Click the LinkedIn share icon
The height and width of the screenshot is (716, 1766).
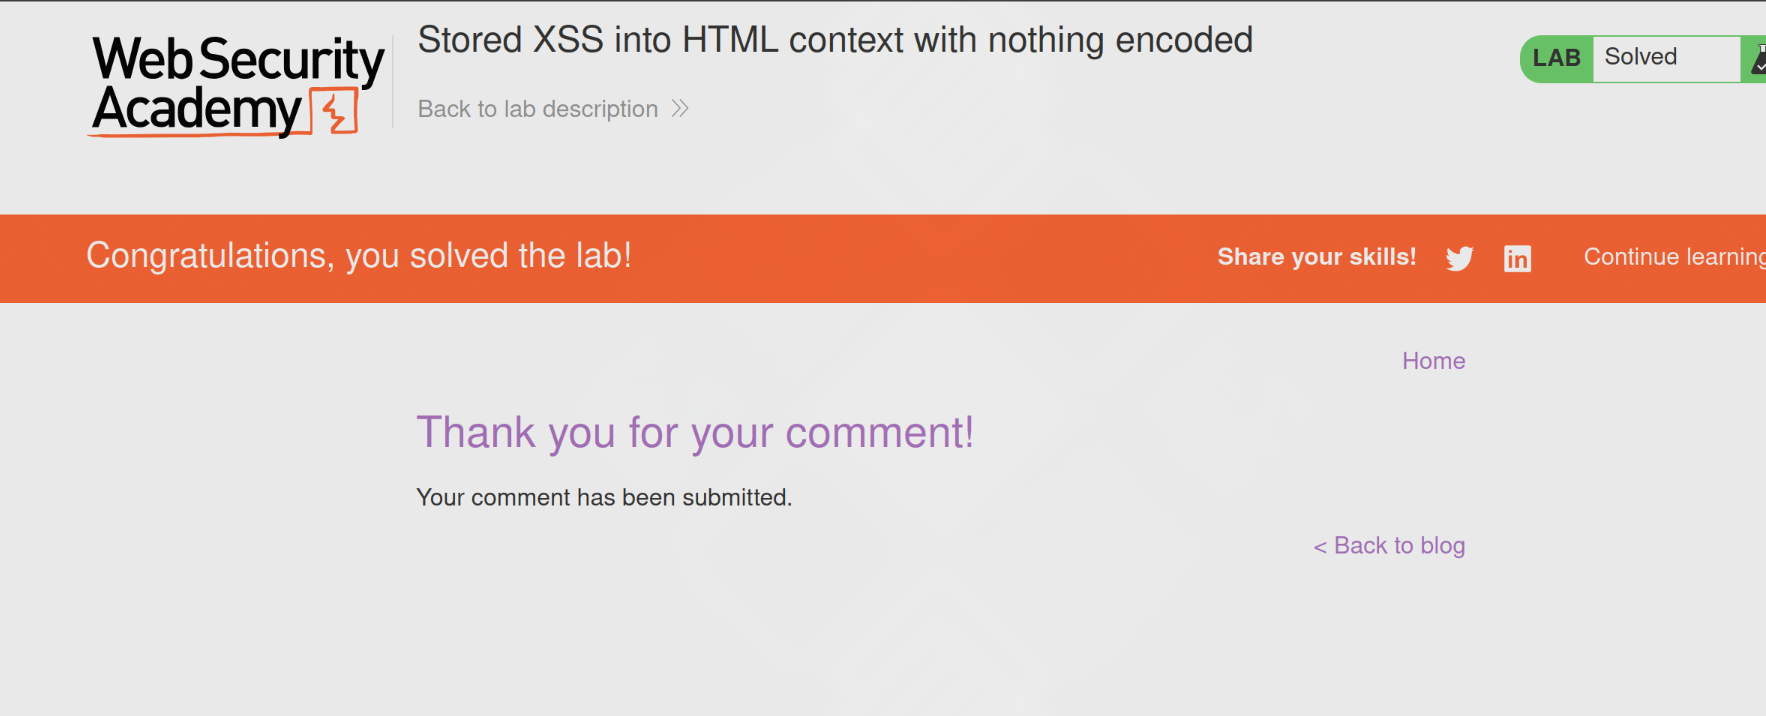(1517, 258)
